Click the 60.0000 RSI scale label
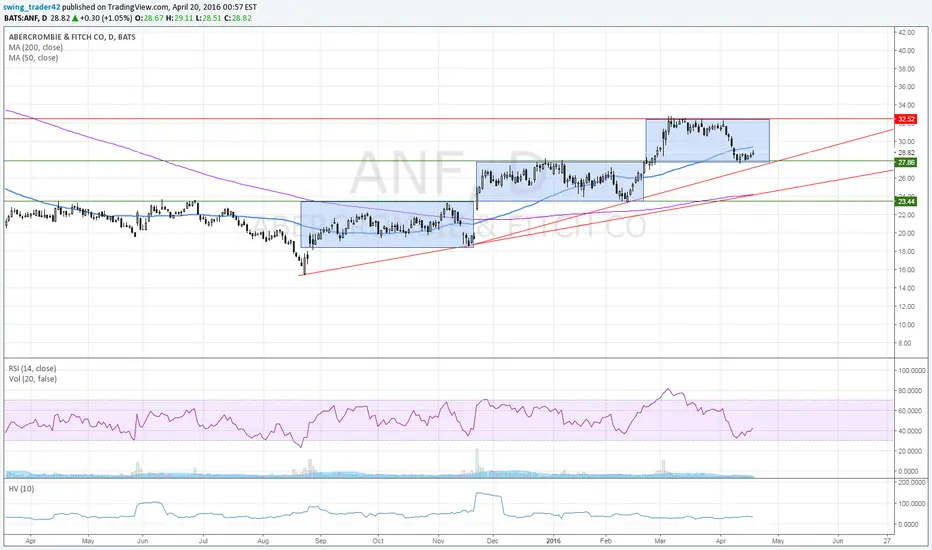This screenshot has width=932, height=550. (x=912, y=411)
